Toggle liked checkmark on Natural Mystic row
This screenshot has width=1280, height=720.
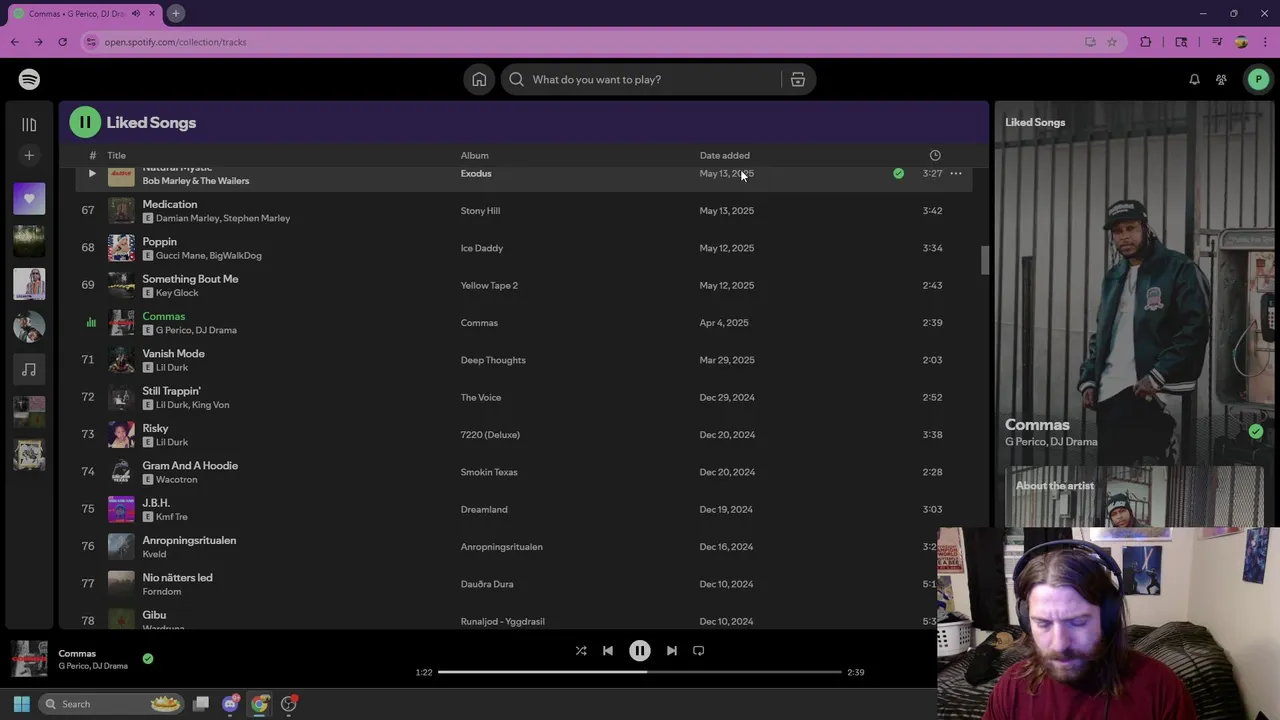pos(898,173)
